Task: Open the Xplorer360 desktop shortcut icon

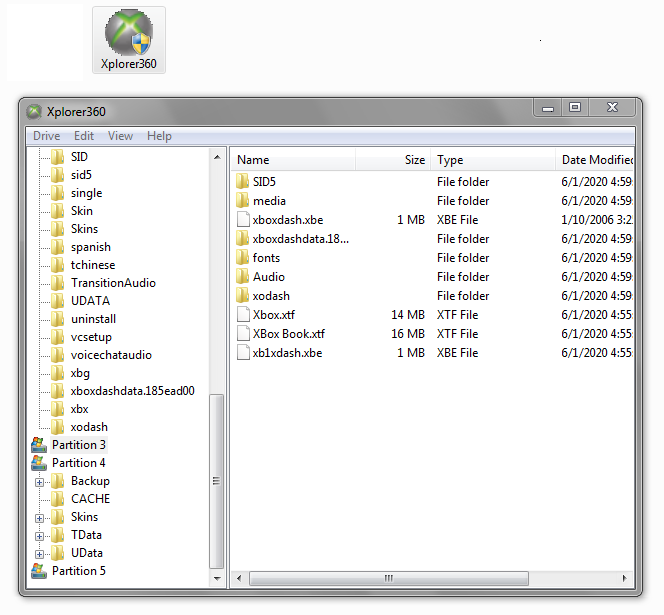Action: [x=129, y=40]
